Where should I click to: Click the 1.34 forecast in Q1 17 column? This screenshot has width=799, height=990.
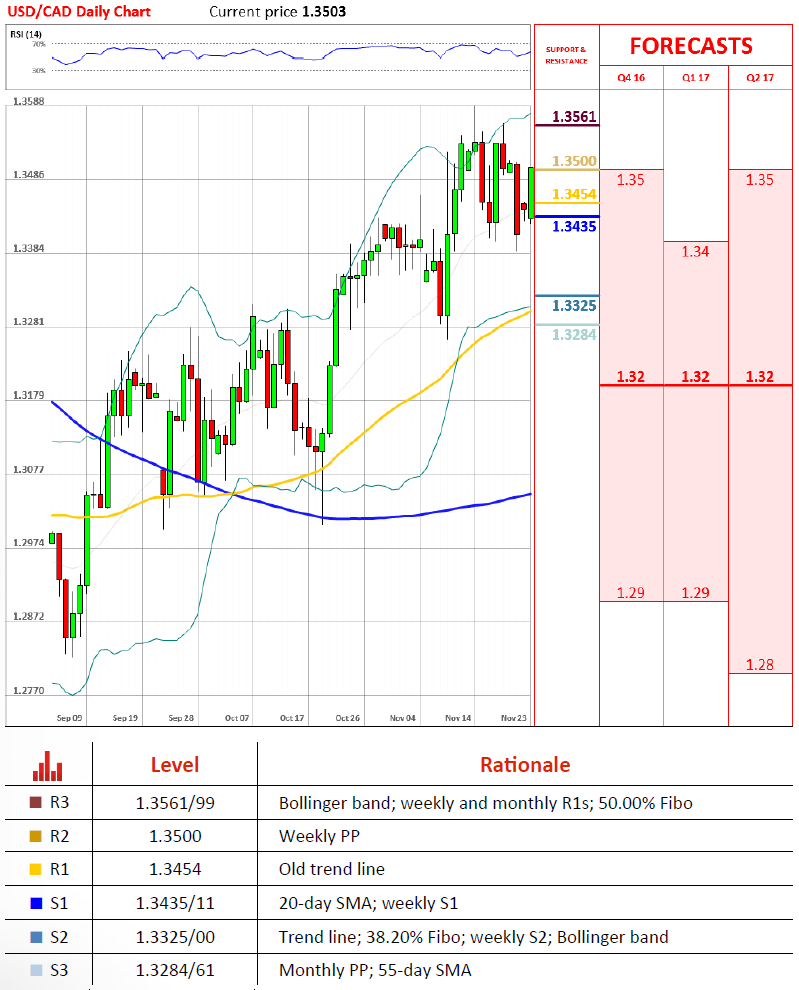click(695, 252)
